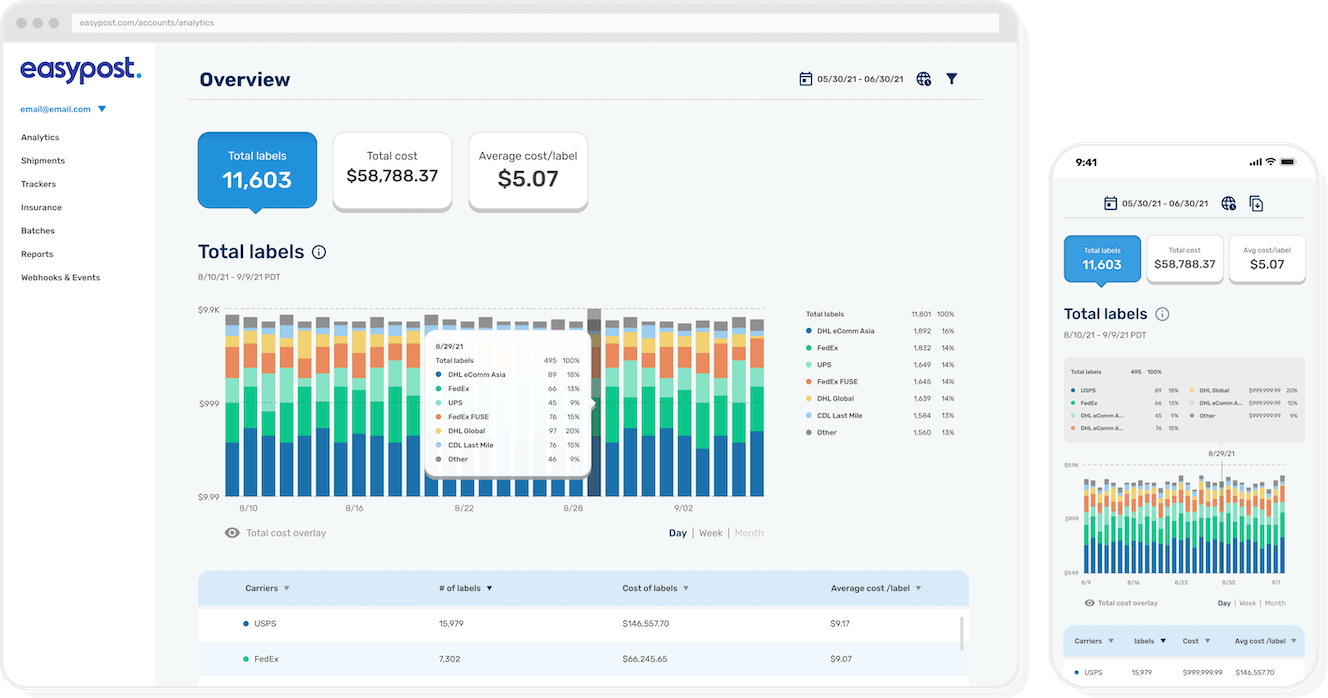Tap the timezone globe icon on the phone
1328x698 pixels.
pos(1229,203)
